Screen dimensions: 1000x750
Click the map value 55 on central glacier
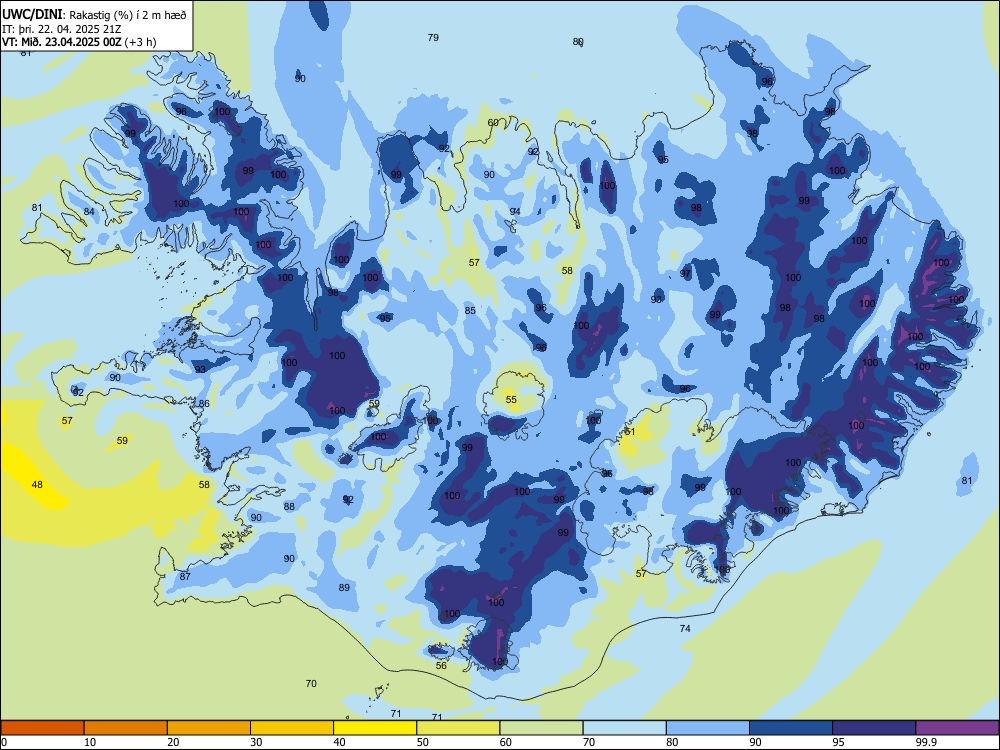[511, 400]
